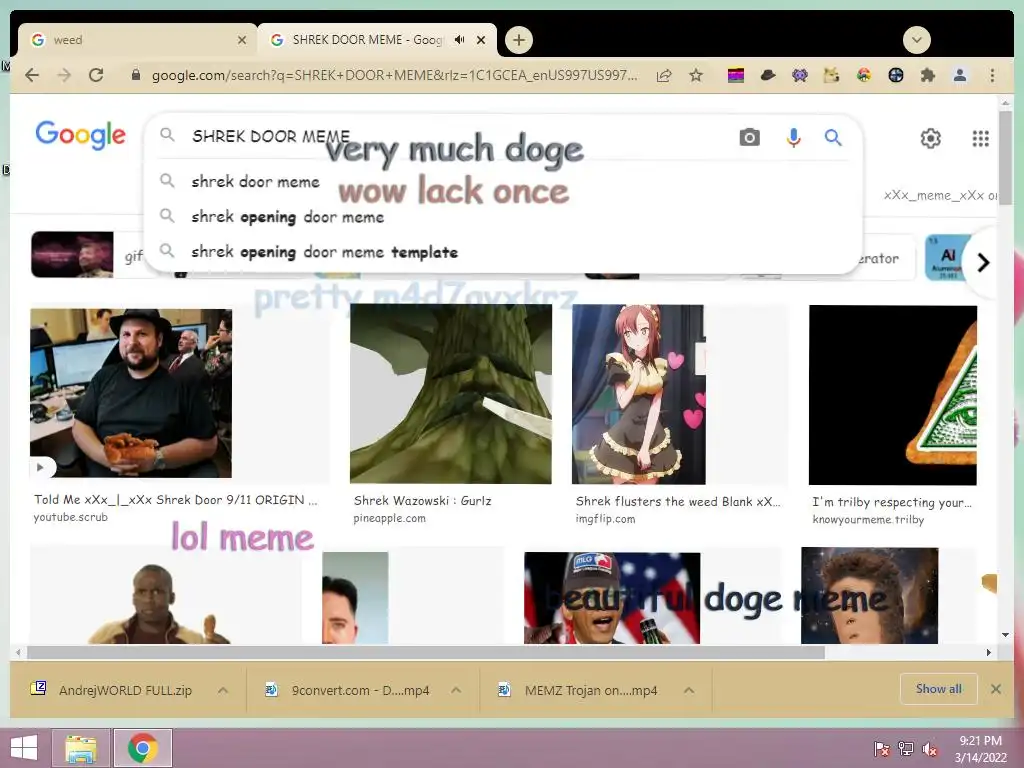1024x768 pixels.
Task: Open the purple face extension icon
Action: click(800, 75)
